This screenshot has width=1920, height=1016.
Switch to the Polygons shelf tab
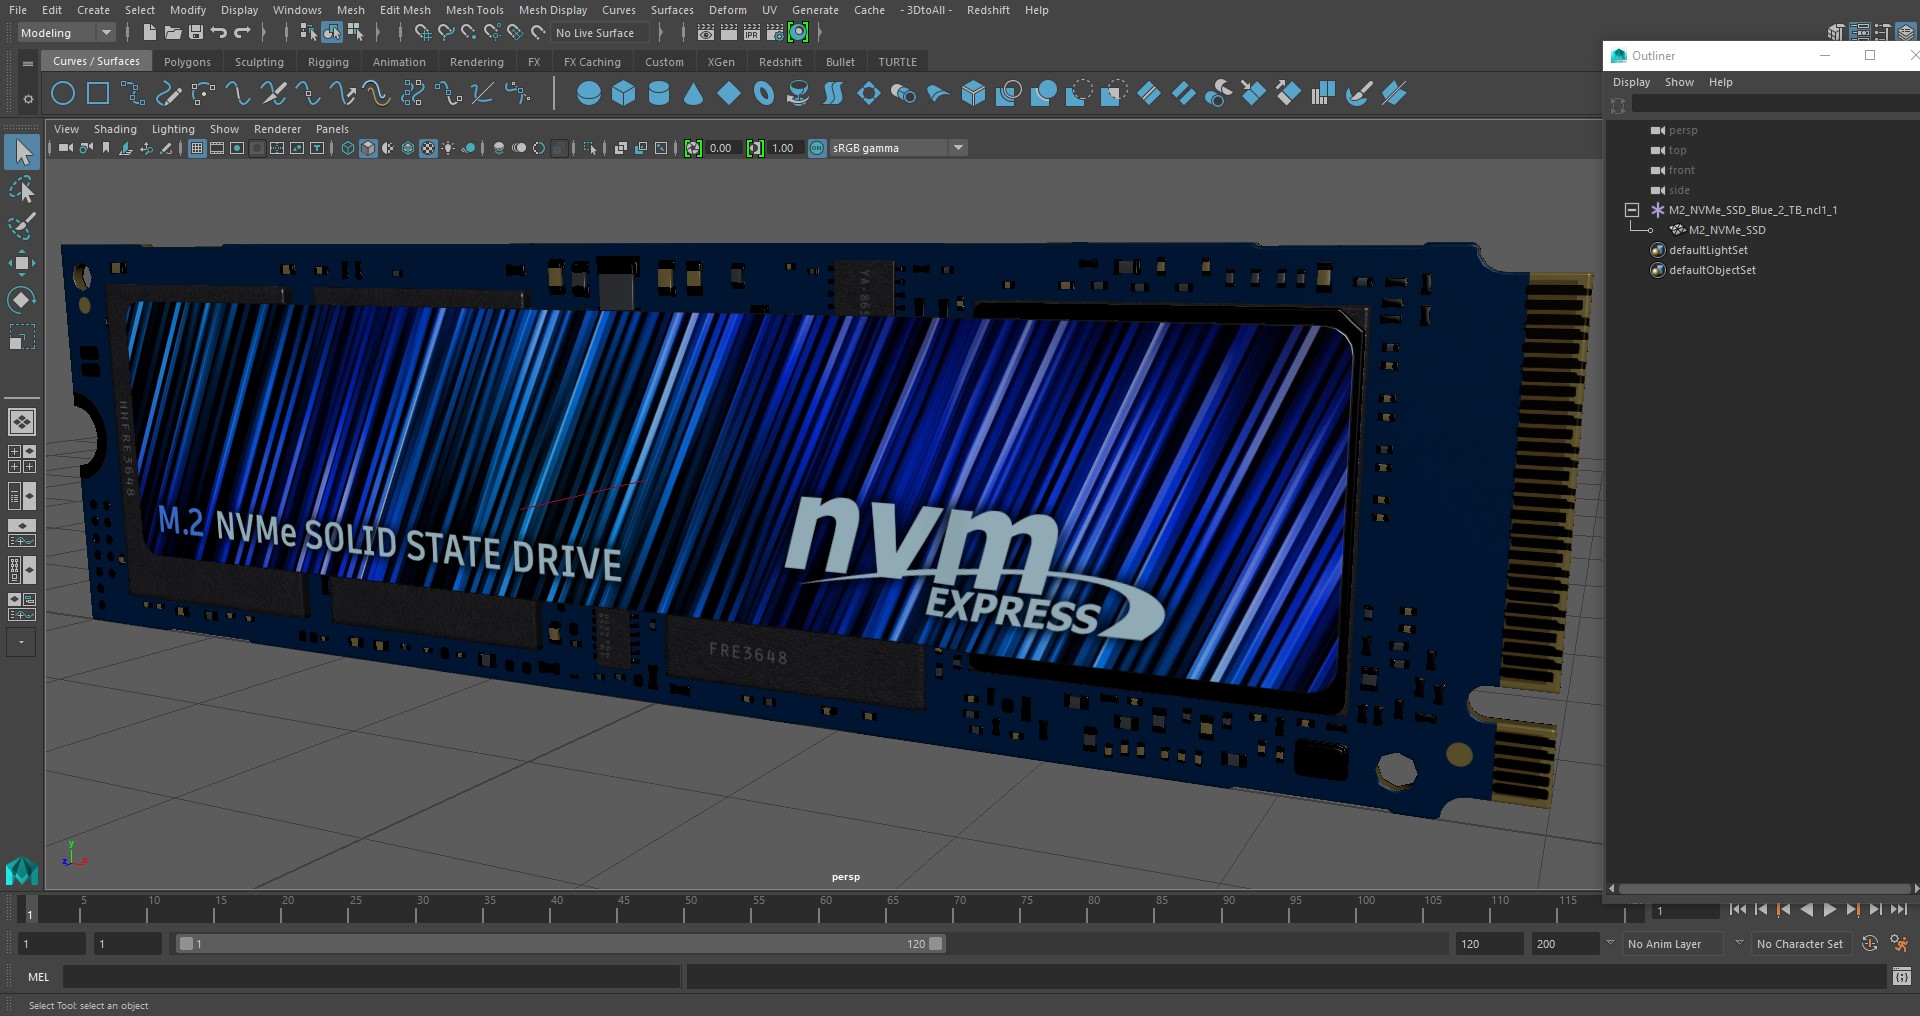187,62
